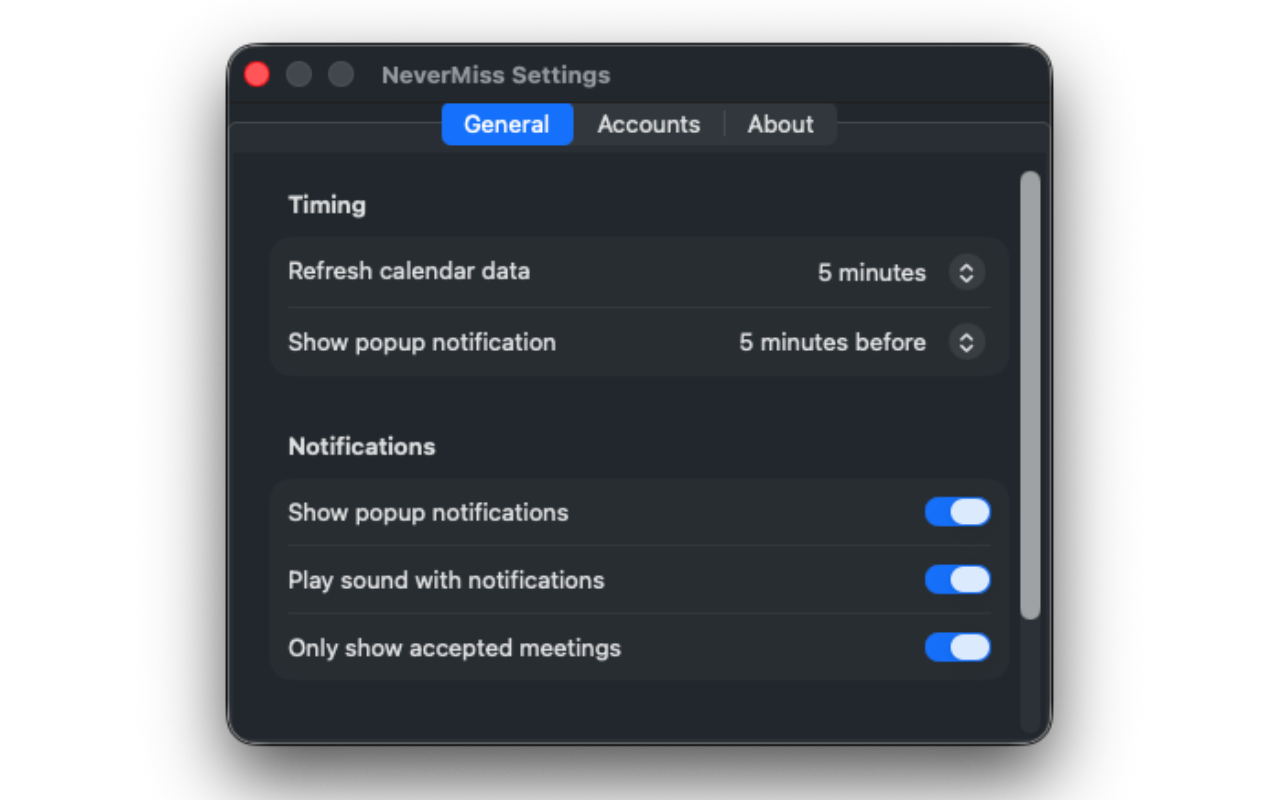Viewport: 1280px width, 800px height.
Task: Switch to the Accounts tab
Action: (x=648, y=124)
